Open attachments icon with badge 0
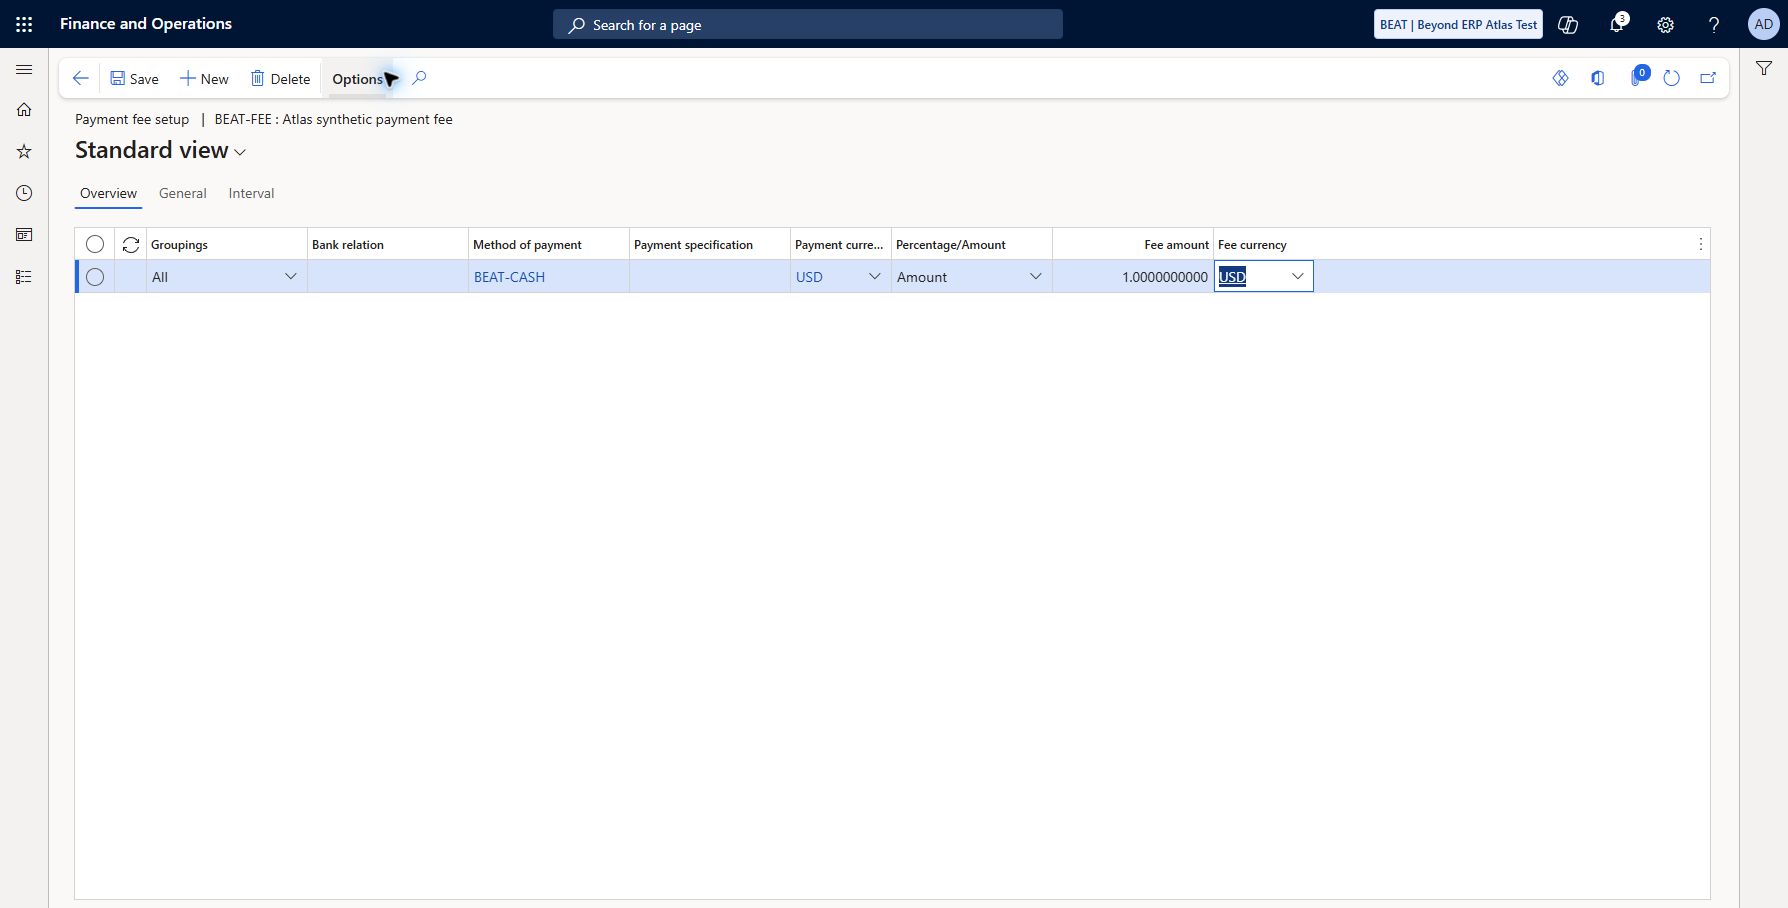This screenshot has width=1788, height=908. 1638,76
